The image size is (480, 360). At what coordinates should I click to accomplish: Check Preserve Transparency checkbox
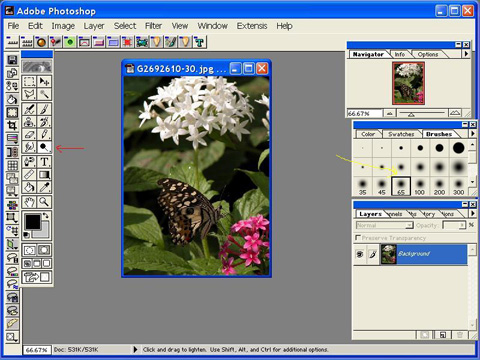tap(358, 238)
